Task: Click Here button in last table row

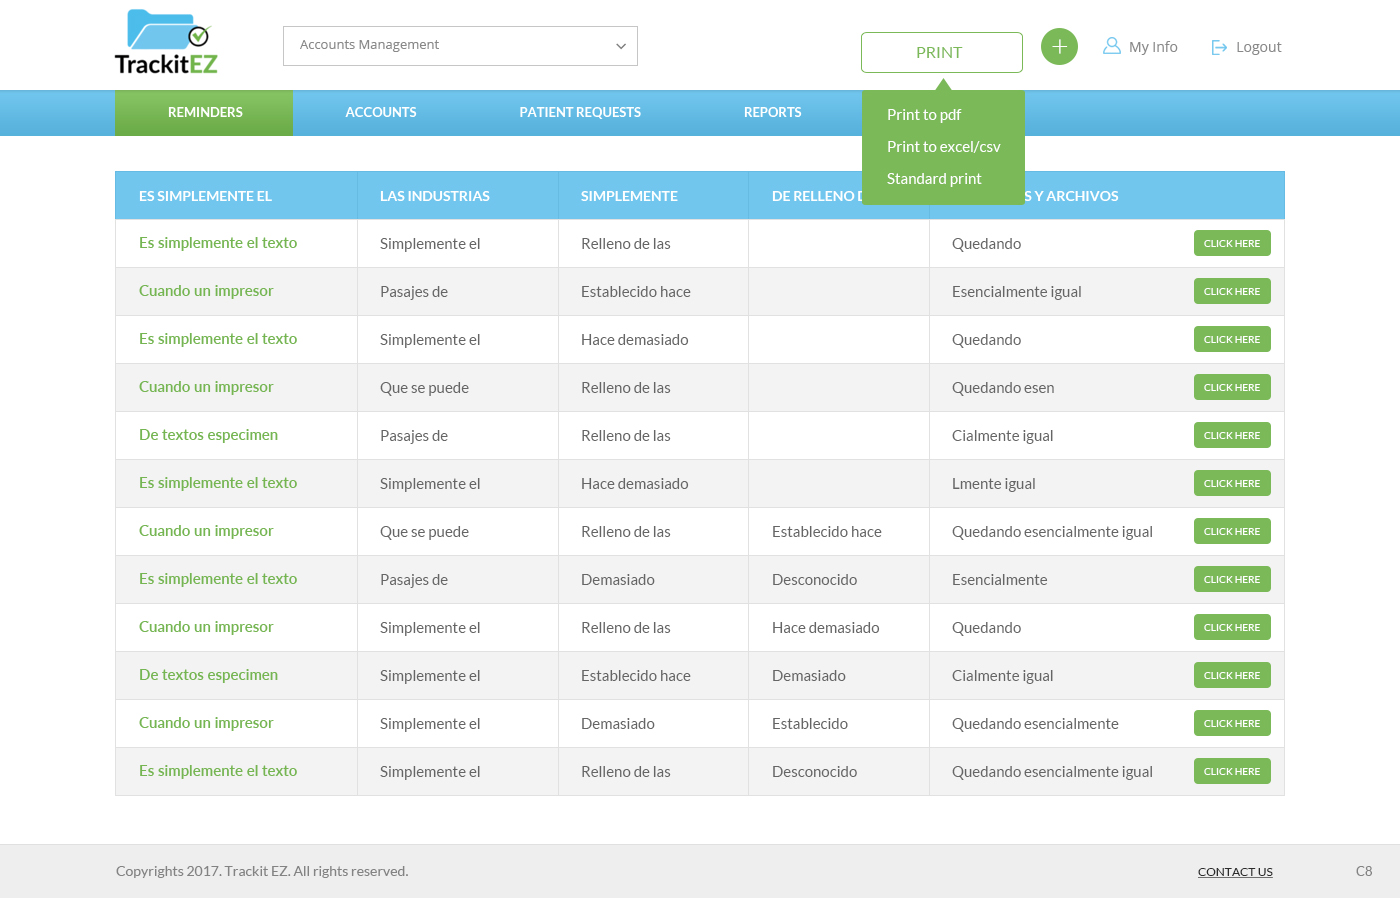Action: [x=1232, y=771]
